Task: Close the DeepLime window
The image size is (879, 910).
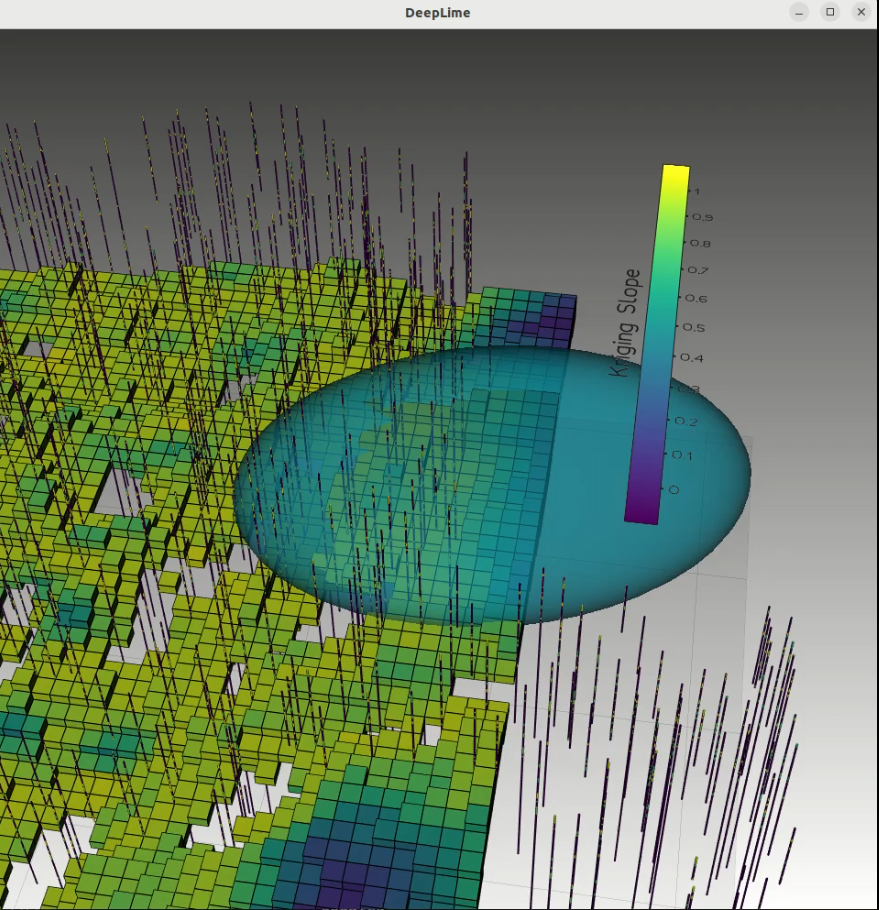Action: coord(861,12)
